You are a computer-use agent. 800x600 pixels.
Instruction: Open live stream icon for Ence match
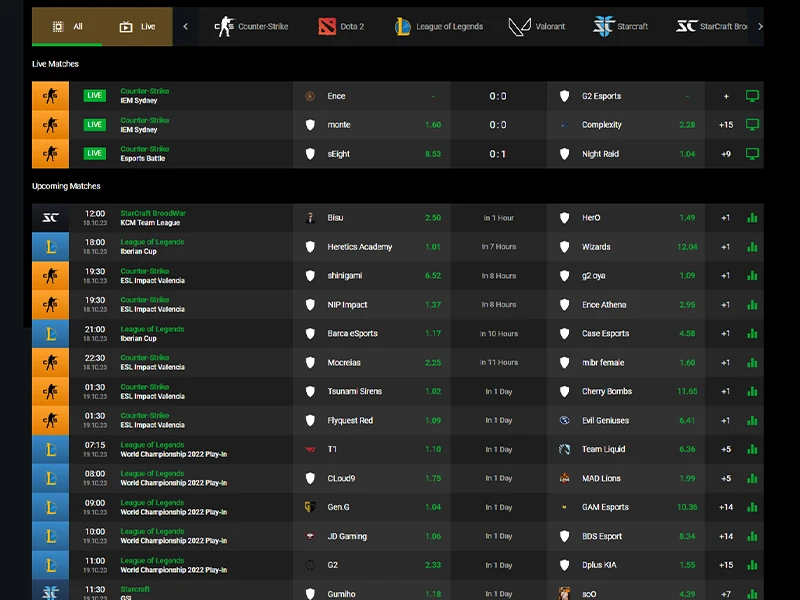pos(752,96)
